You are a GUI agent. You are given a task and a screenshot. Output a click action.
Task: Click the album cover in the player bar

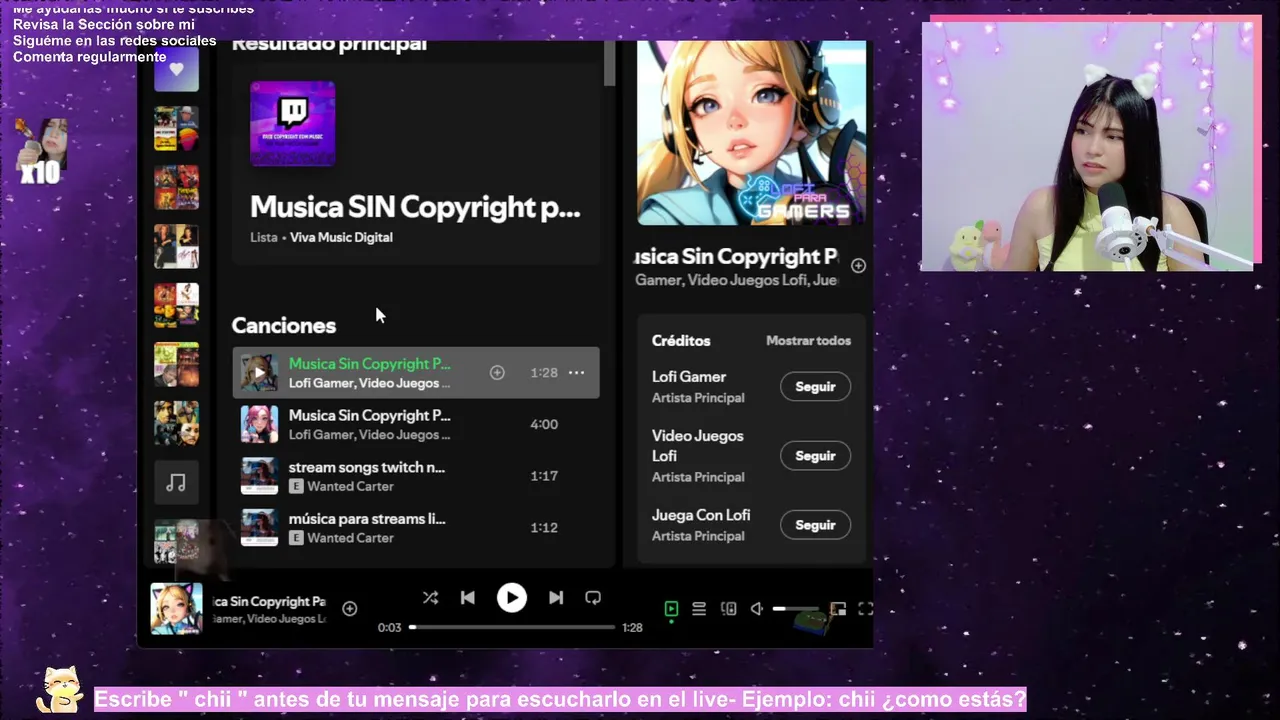[176, 608]
